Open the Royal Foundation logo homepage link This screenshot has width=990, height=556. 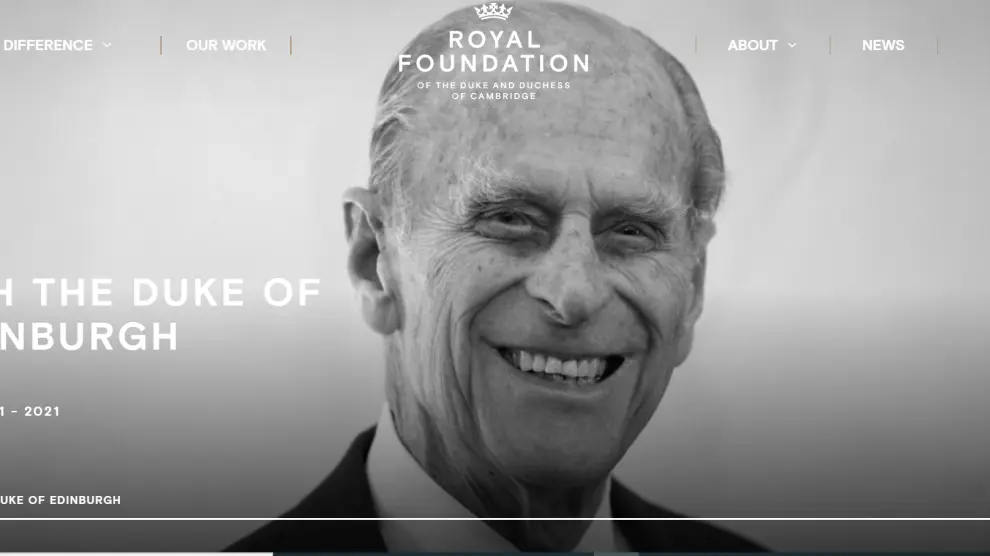pyautogui.click(x=493, y=52)
